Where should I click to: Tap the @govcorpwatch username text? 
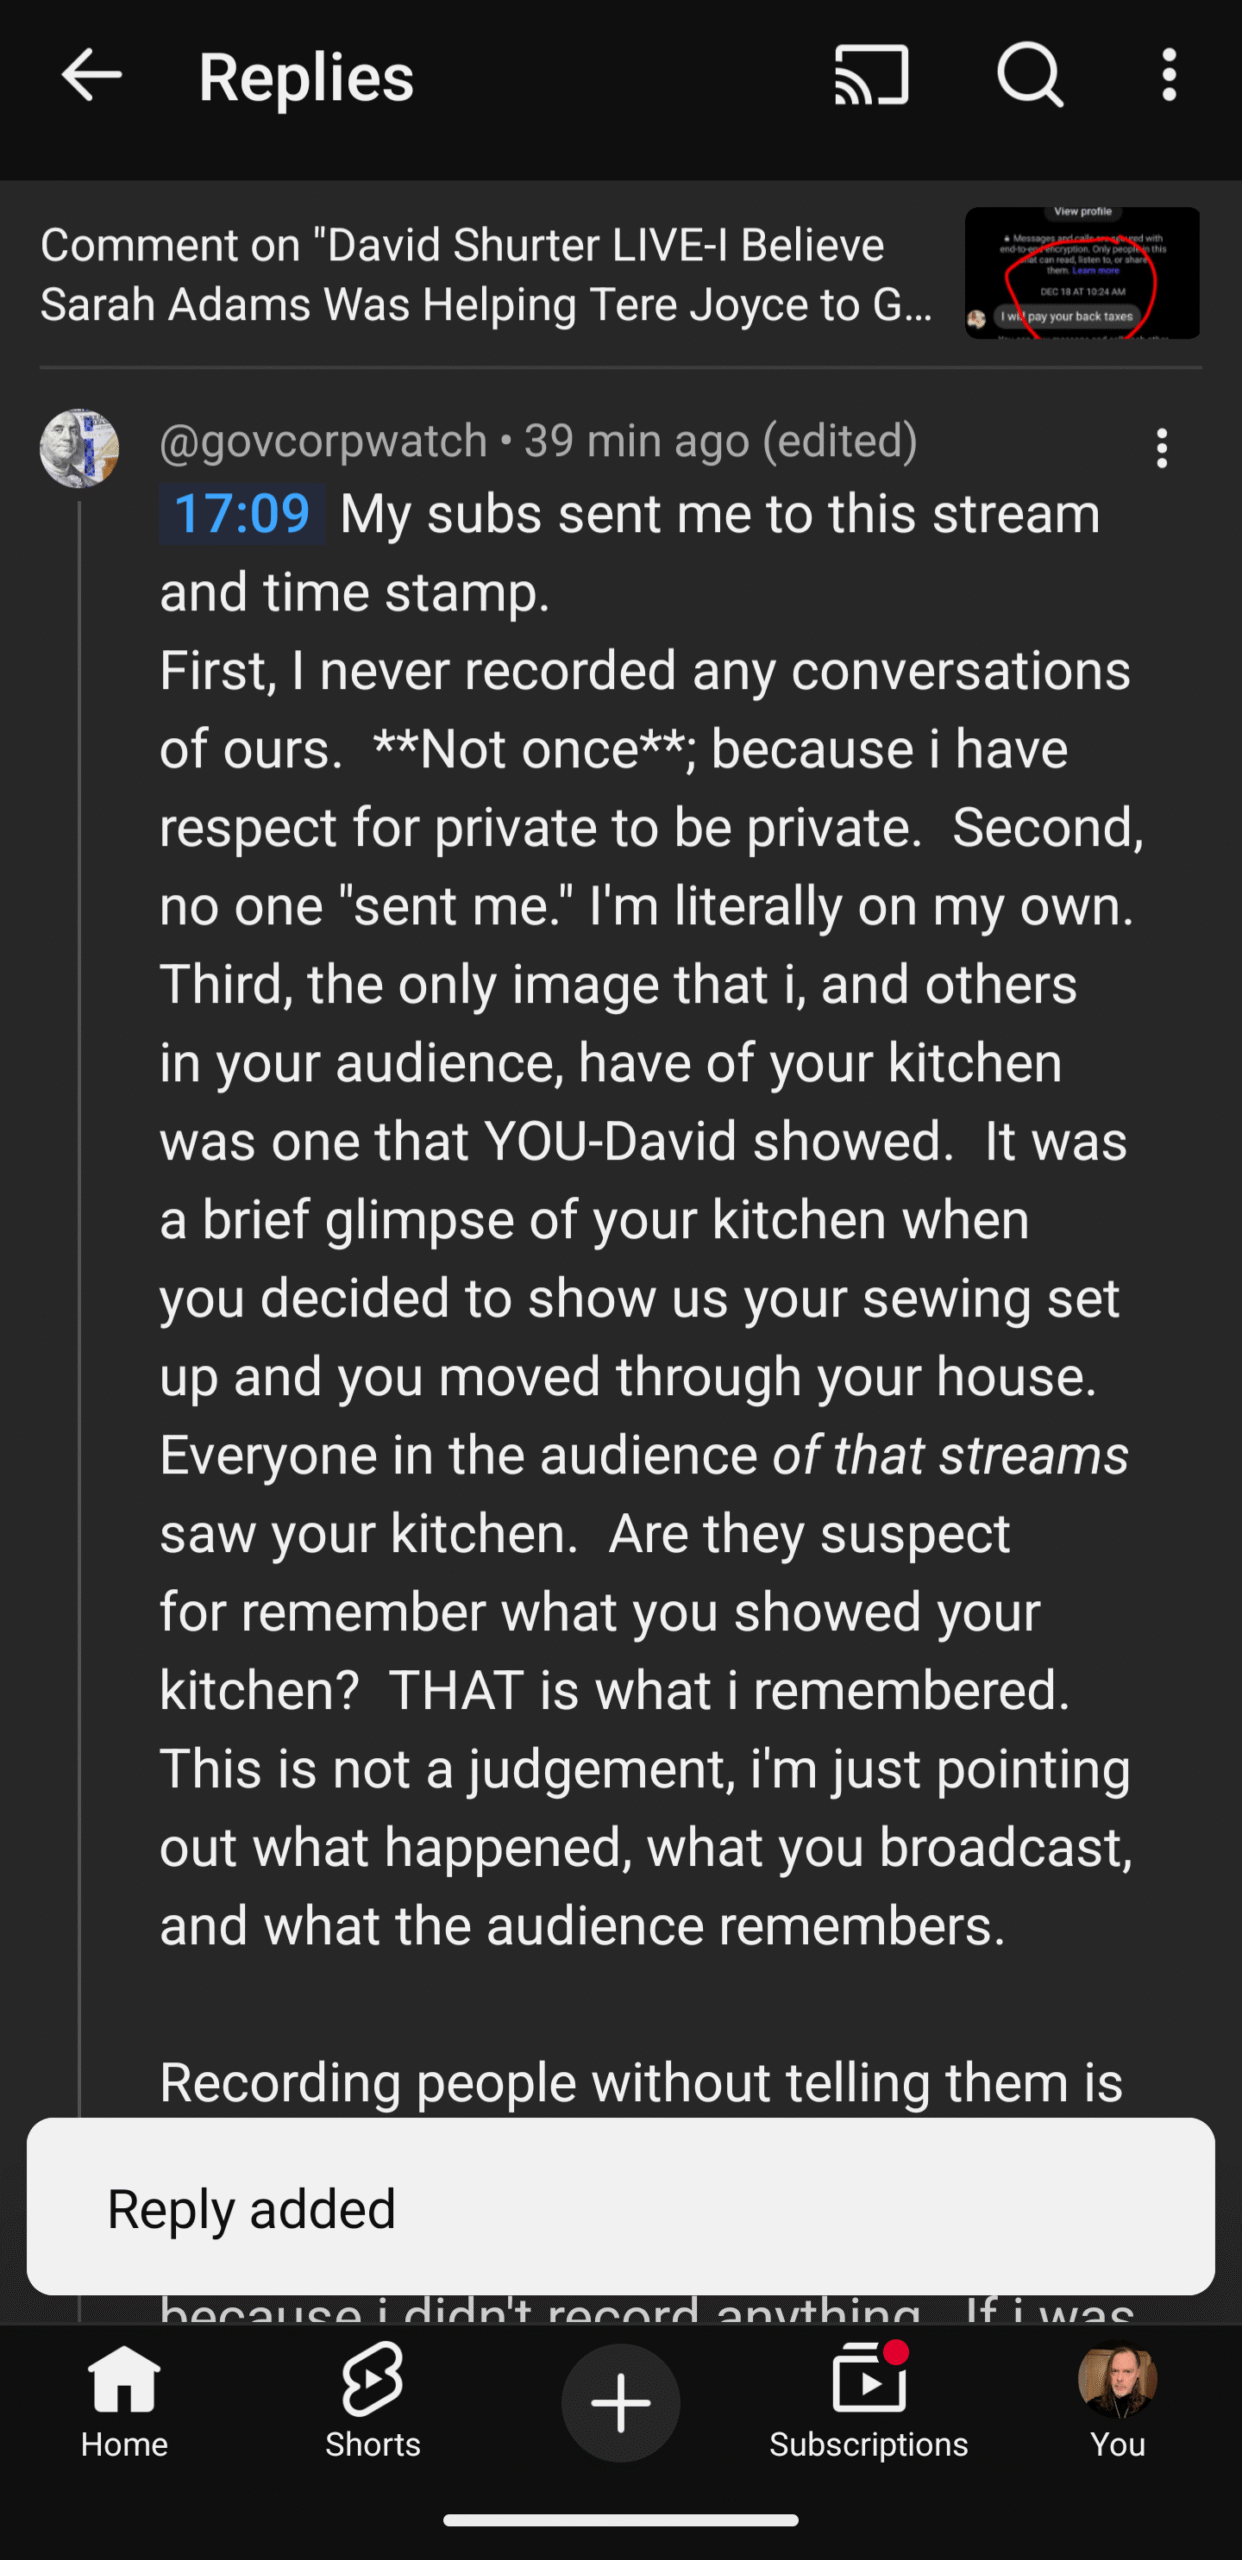323,441
